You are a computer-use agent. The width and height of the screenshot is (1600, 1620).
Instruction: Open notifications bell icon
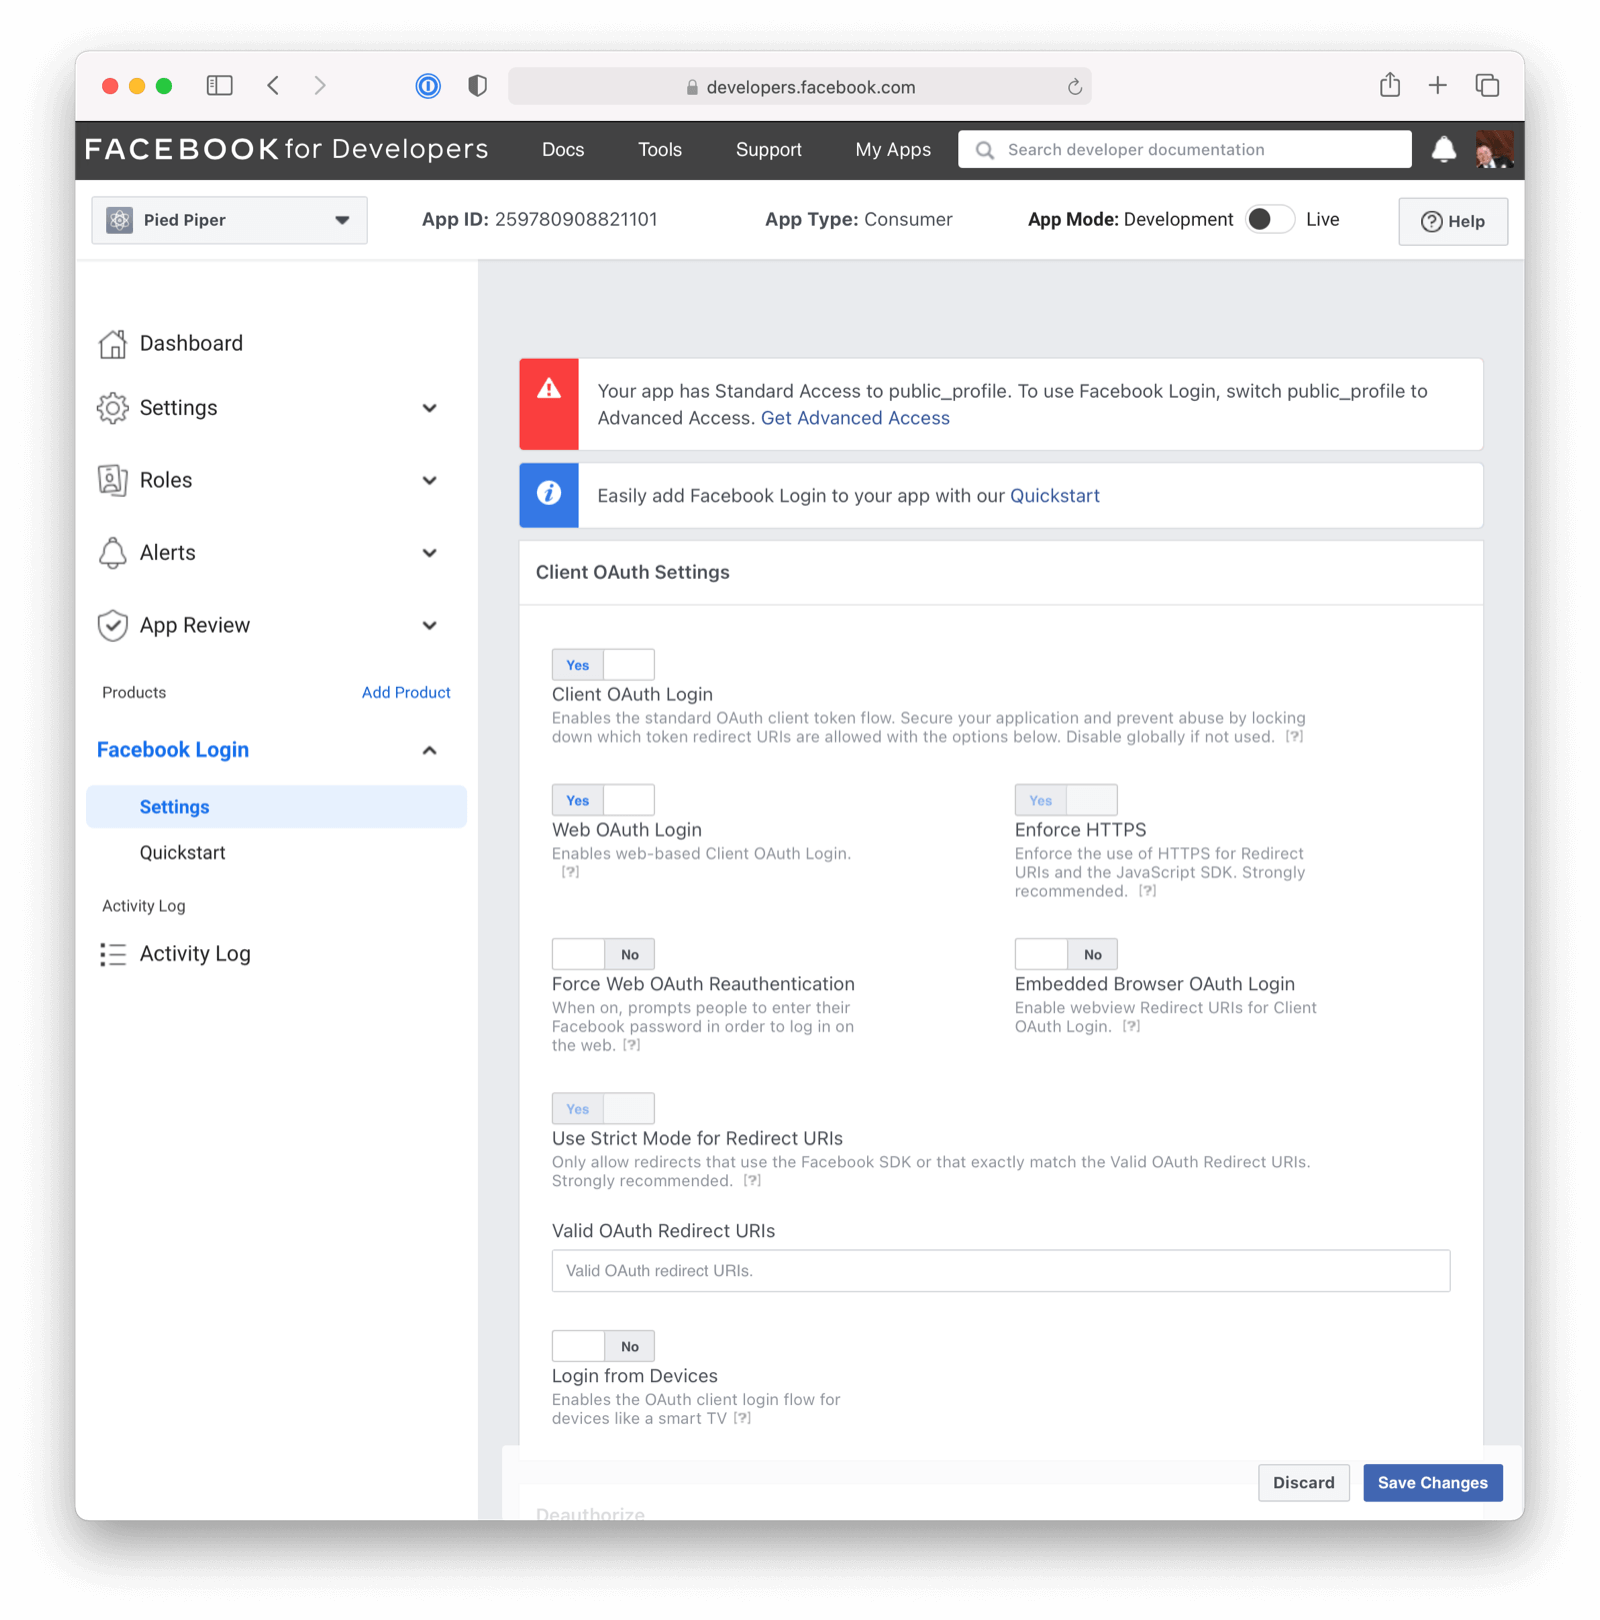[x=1444, y=150]
